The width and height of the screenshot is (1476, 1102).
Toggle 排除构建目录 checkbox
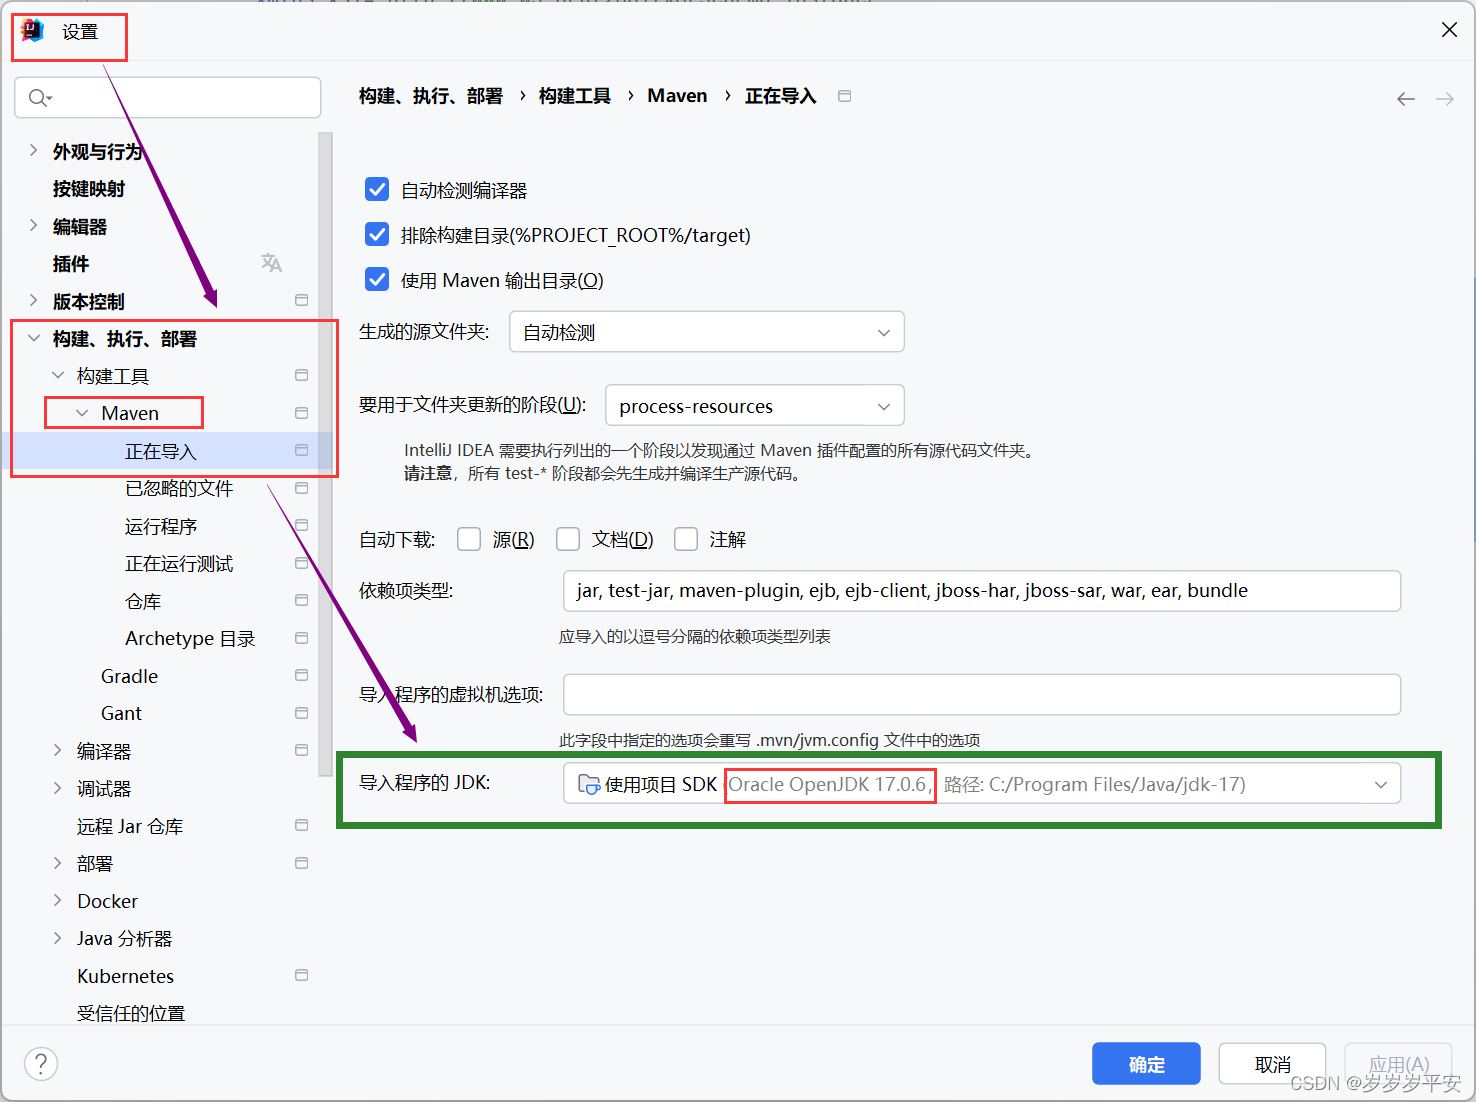coord(377,234)
